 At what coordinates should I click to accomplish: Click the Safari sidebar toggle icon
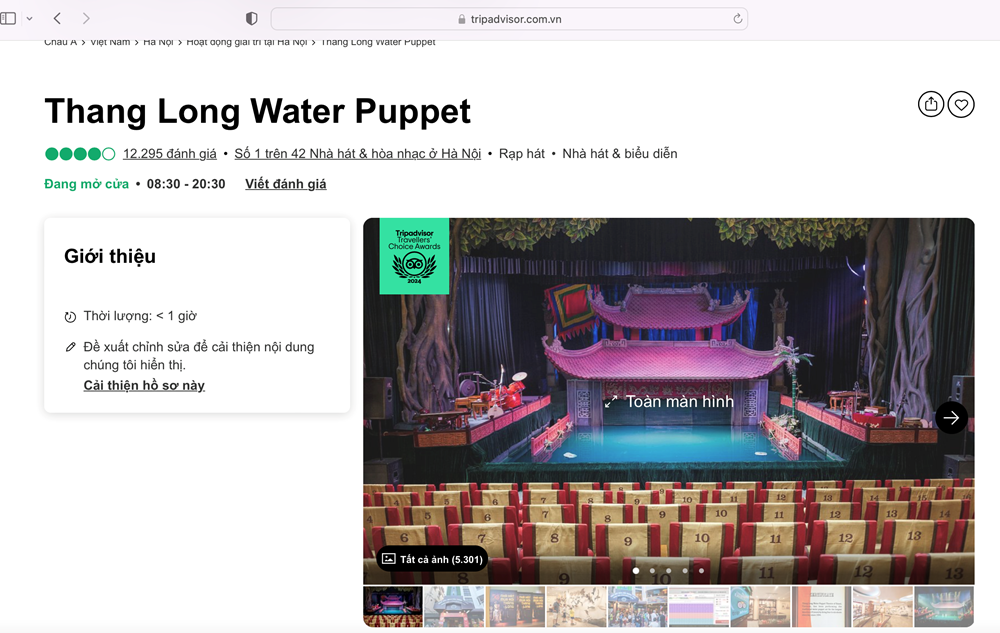(9, 19)
